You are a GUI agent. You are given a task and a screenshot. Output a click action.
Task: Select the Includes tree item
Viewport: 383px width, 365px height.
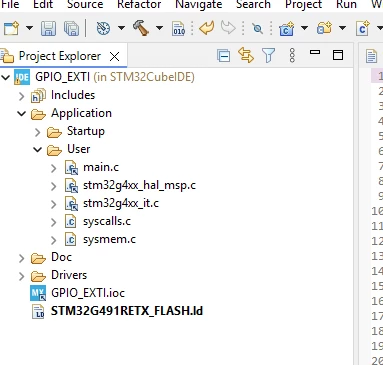coord(73,95)
